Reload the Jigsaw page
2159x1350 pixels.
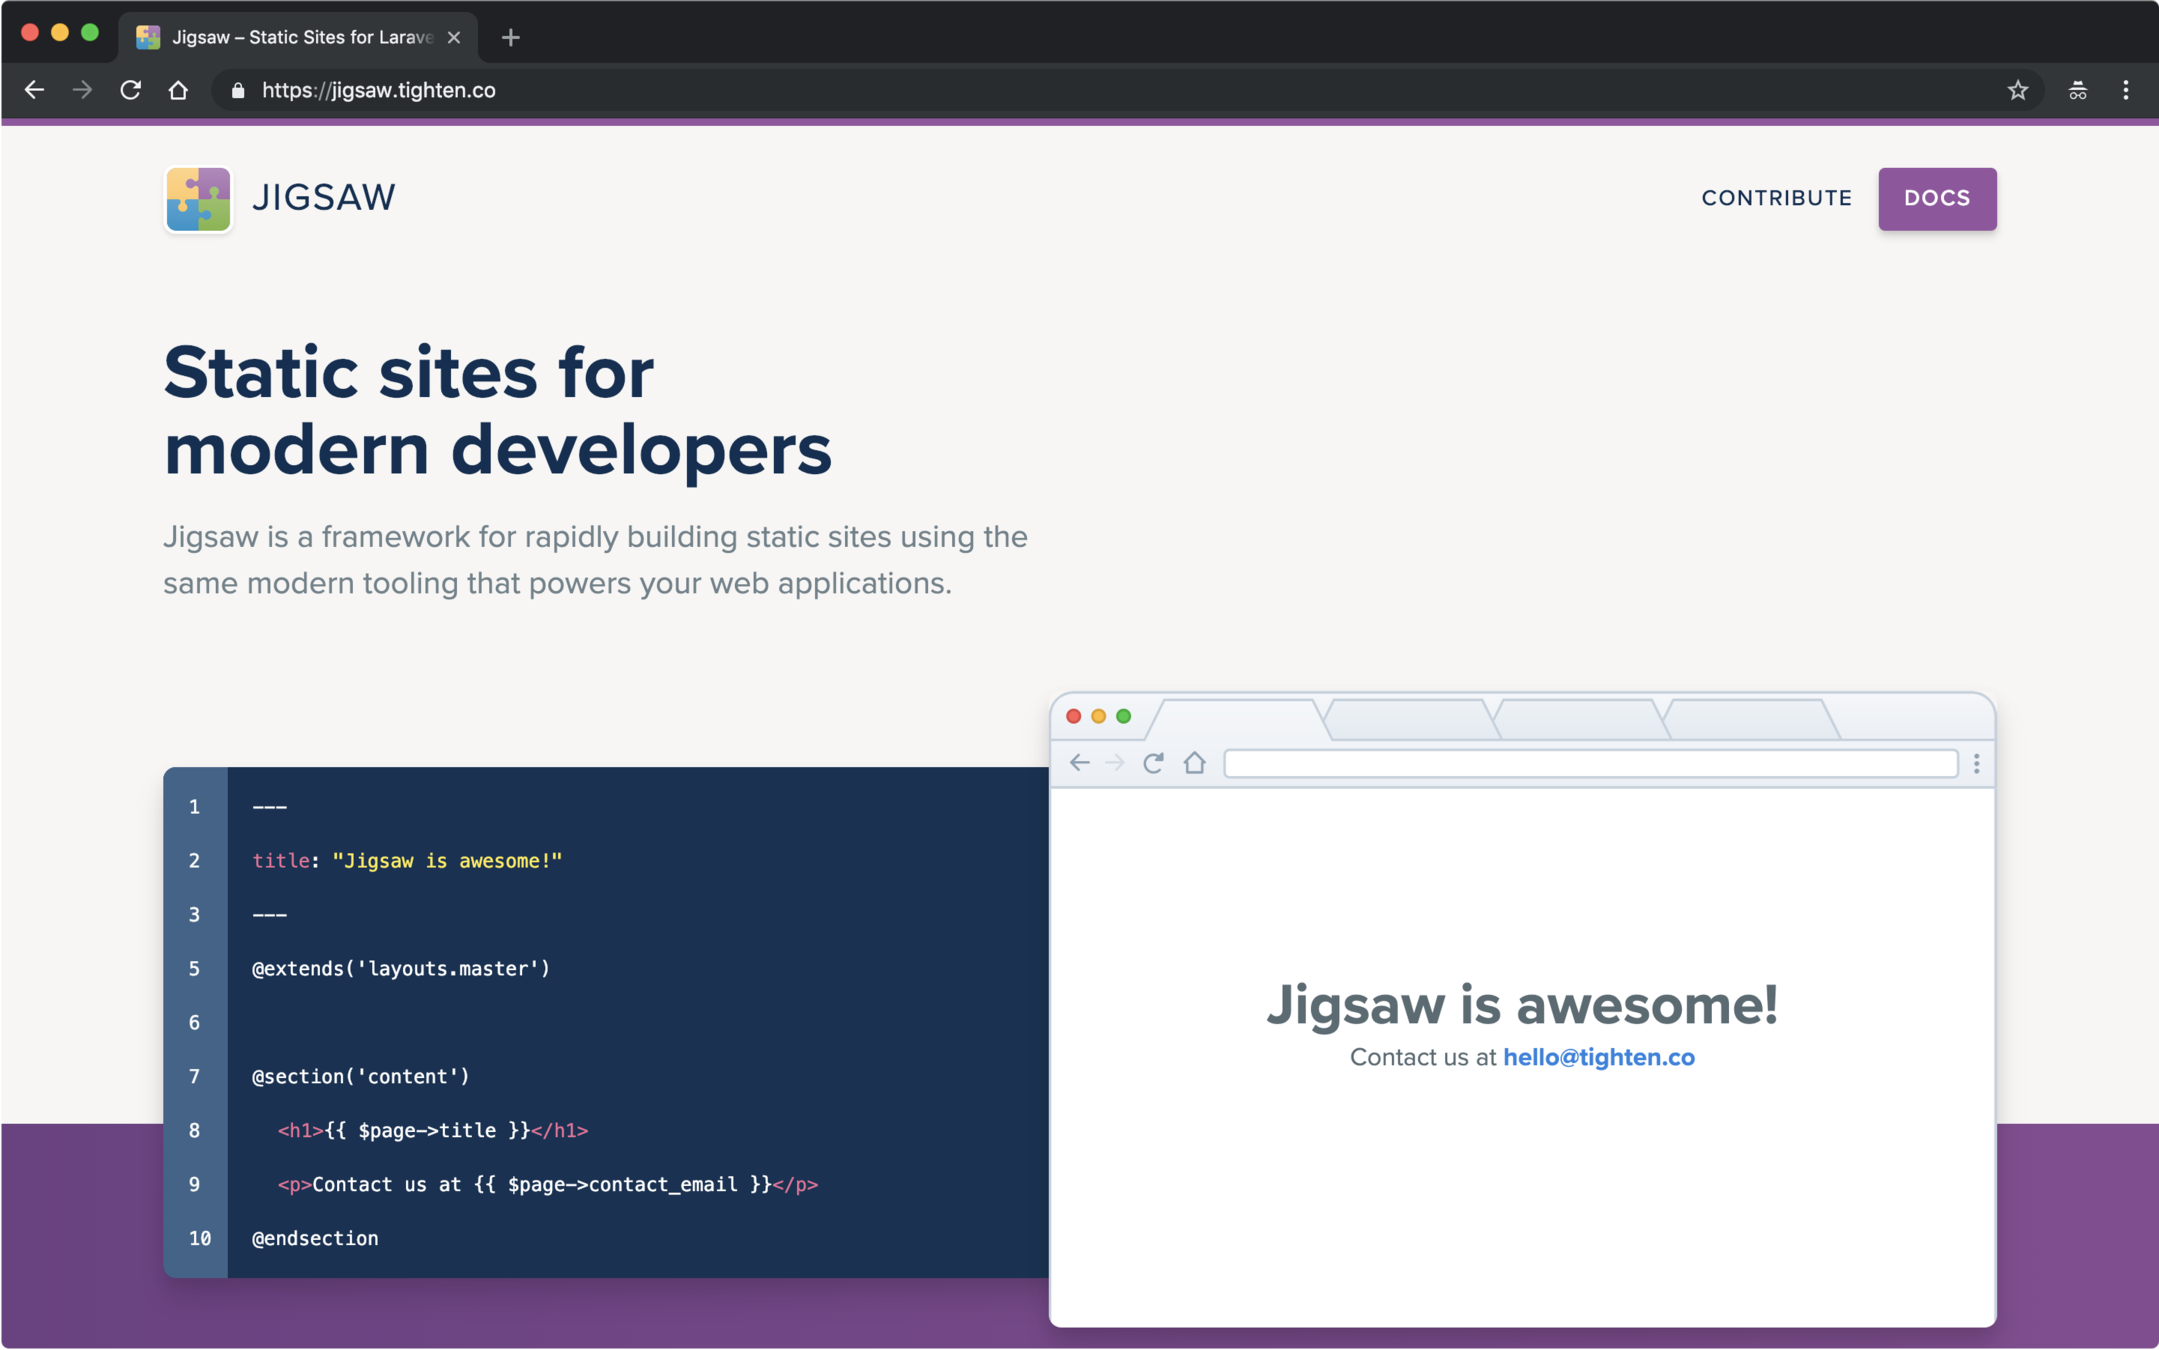[130, 90]
